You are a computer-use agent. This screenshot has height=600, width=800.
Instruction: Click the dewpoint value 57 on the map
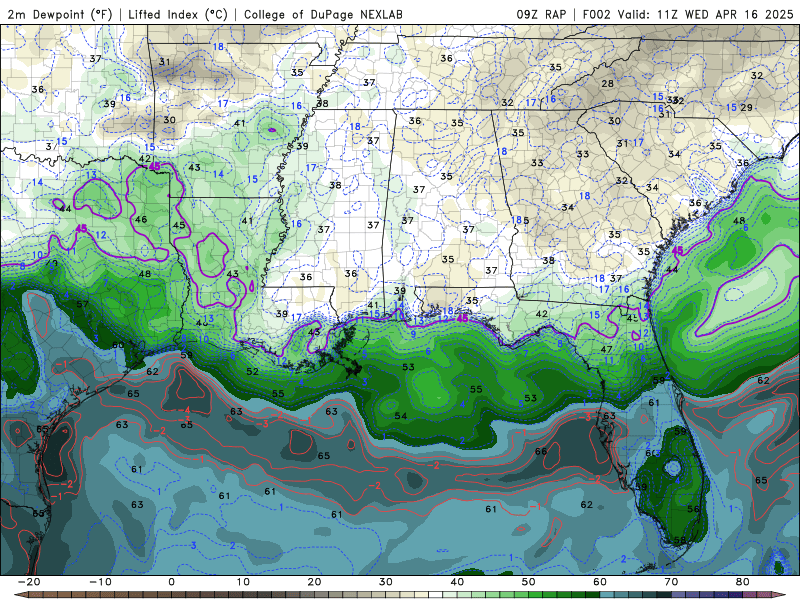point(82,304)
